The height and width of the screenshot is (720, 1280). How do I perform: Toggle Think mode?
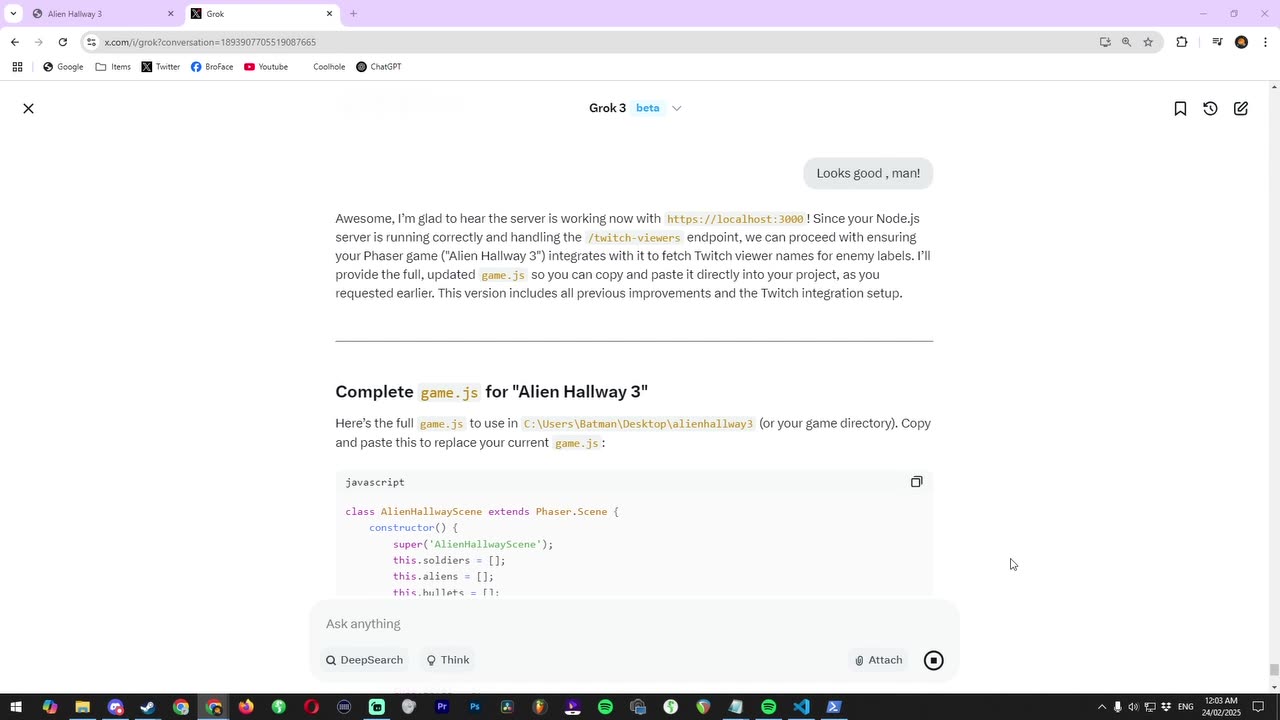[447, 660]
